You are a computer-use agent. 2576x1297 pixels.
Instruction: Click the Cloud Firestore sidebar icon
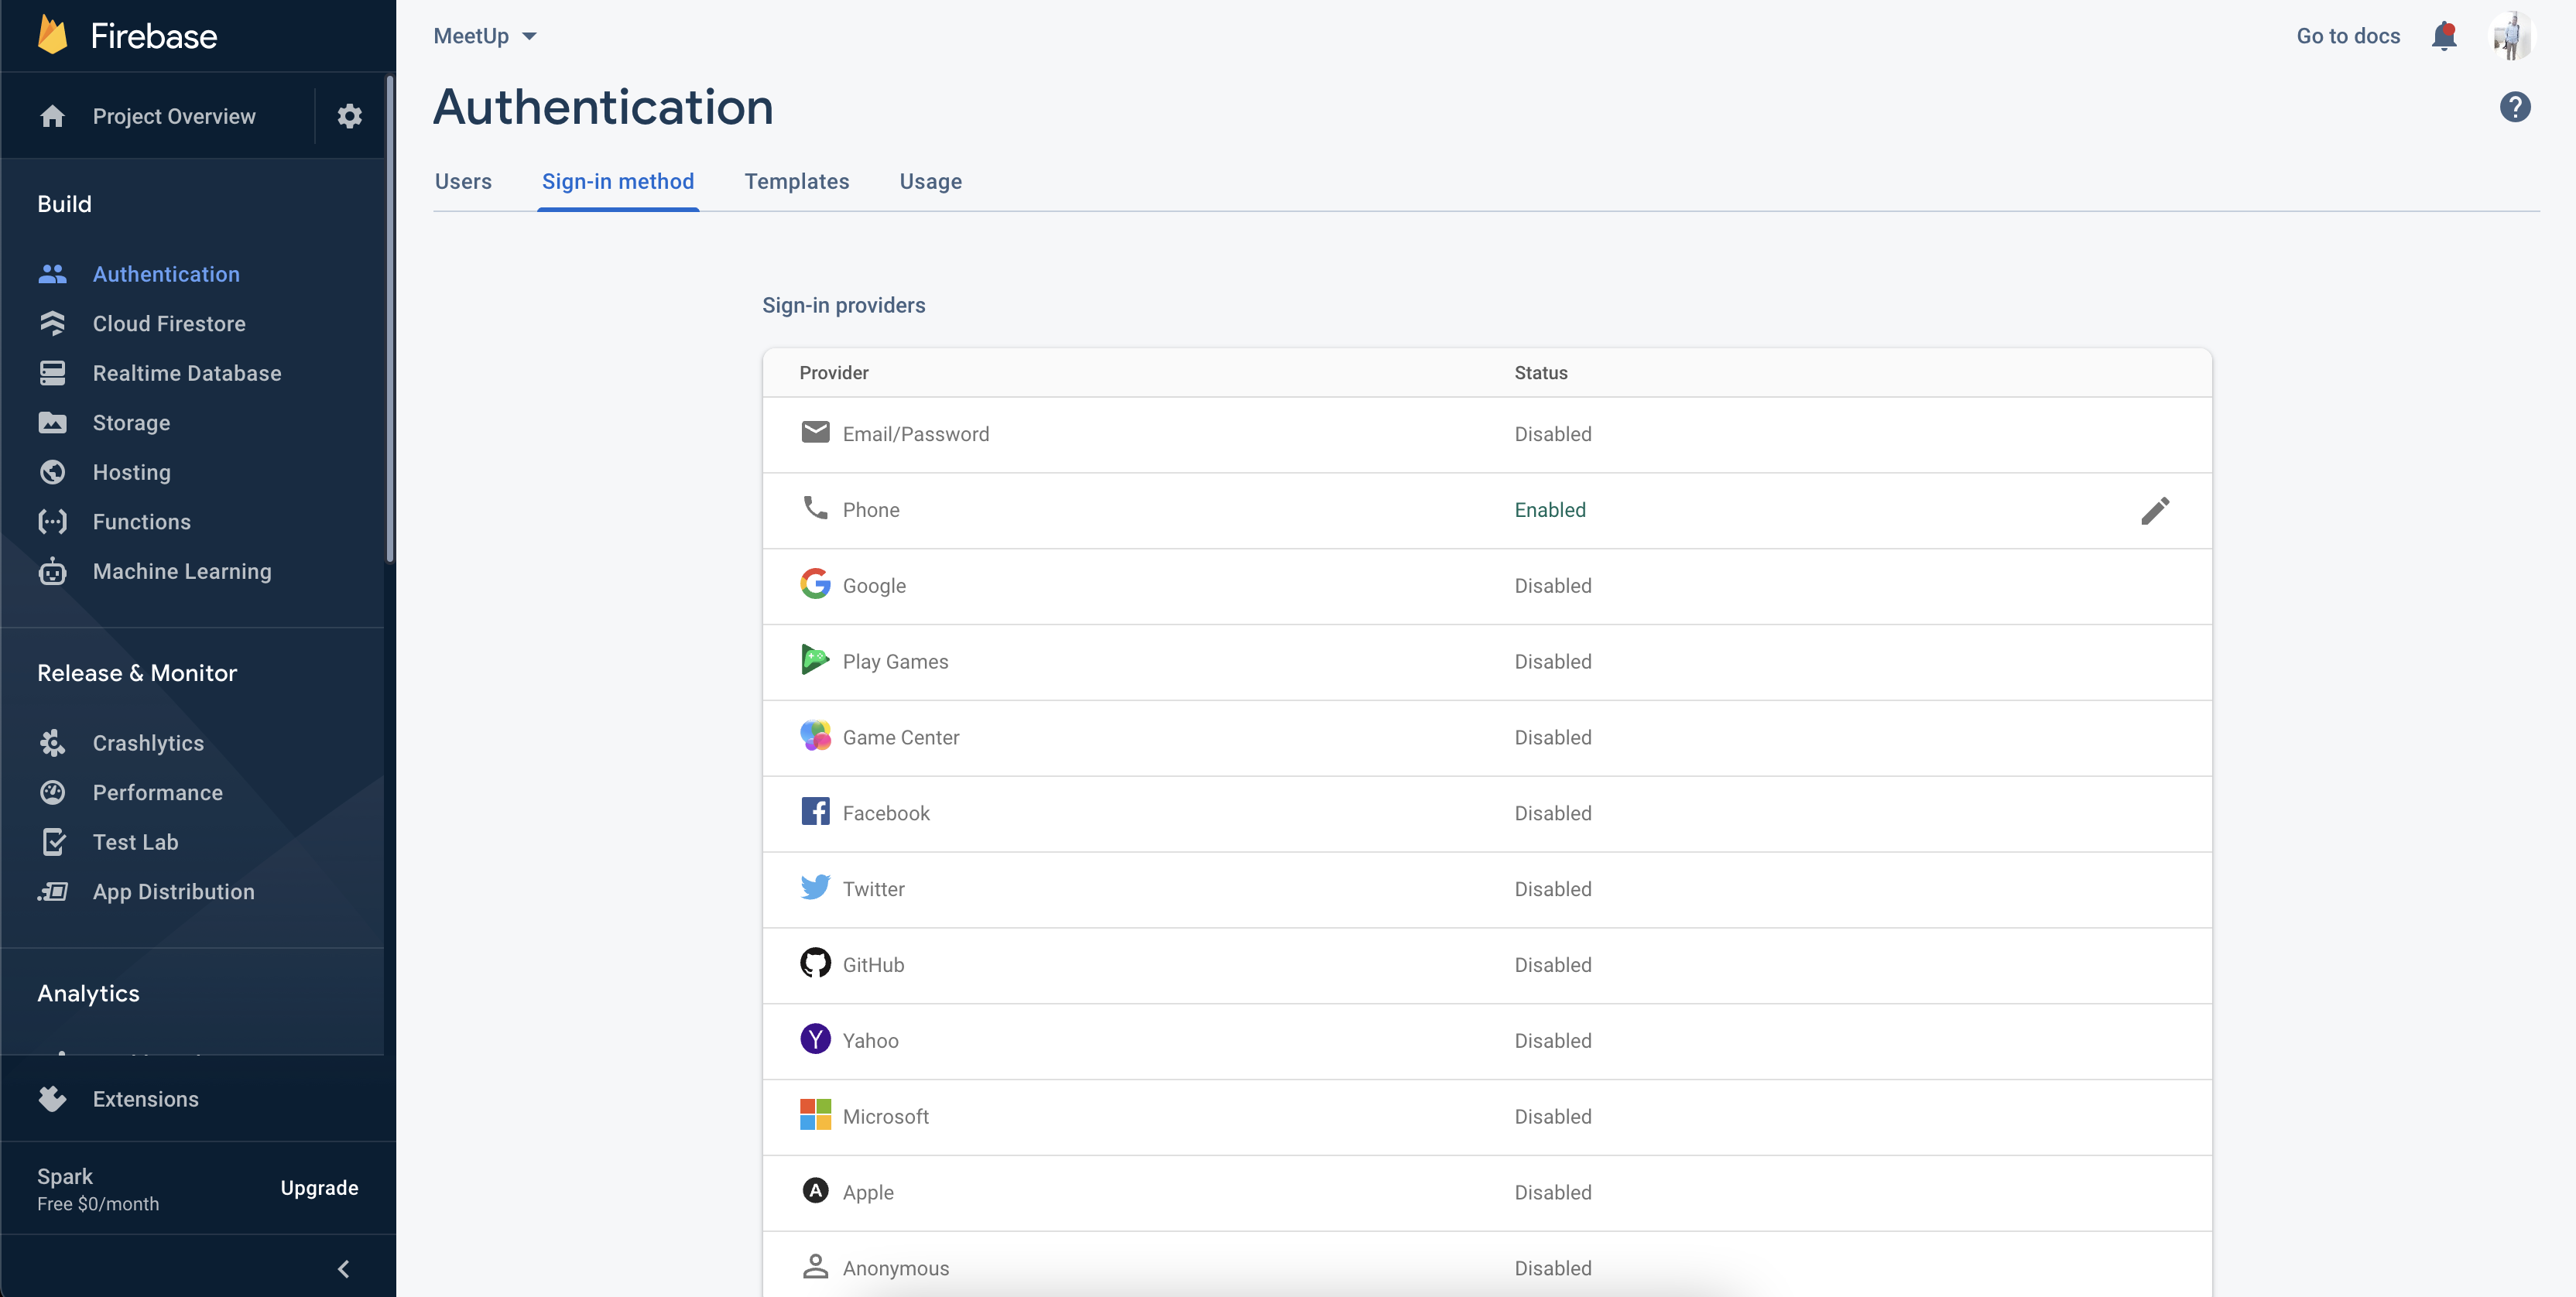point(53,323)
